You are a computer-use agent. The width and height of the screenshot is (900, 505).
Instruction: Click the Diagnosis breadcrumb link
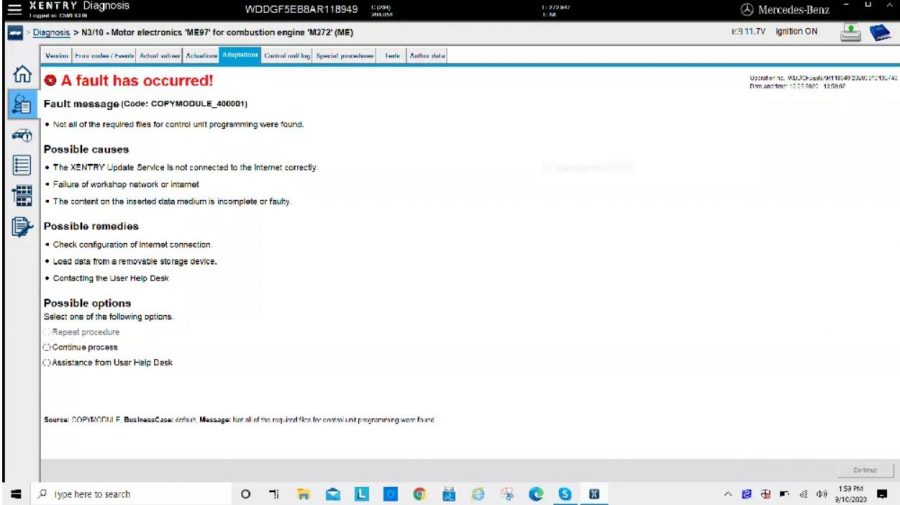point(51,33)
